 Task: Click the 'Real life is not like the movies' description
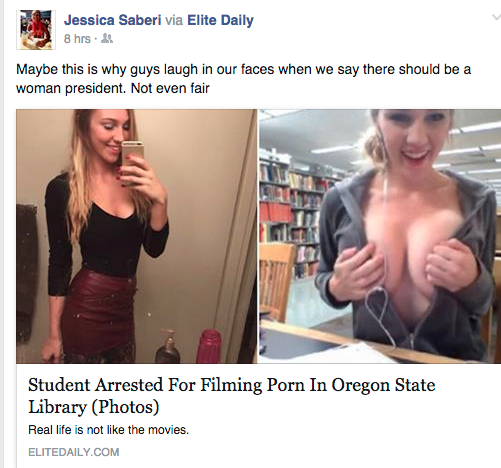tap(109, 430)
